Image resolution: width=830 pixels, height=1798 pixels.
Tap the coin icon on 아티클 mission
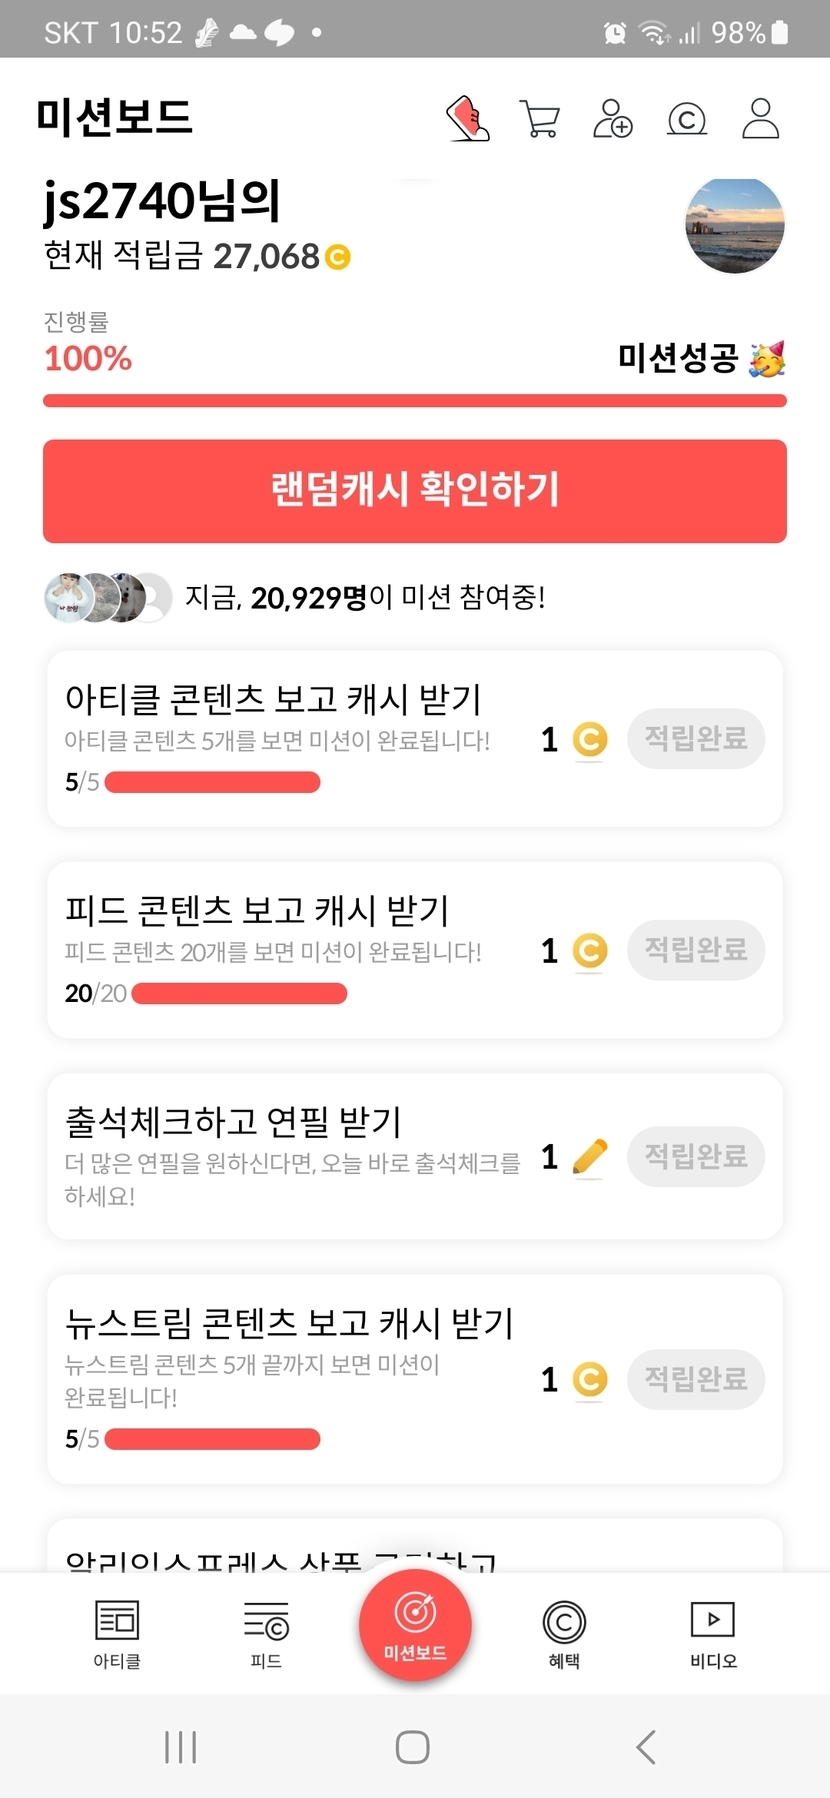click(x=590, y=740)
